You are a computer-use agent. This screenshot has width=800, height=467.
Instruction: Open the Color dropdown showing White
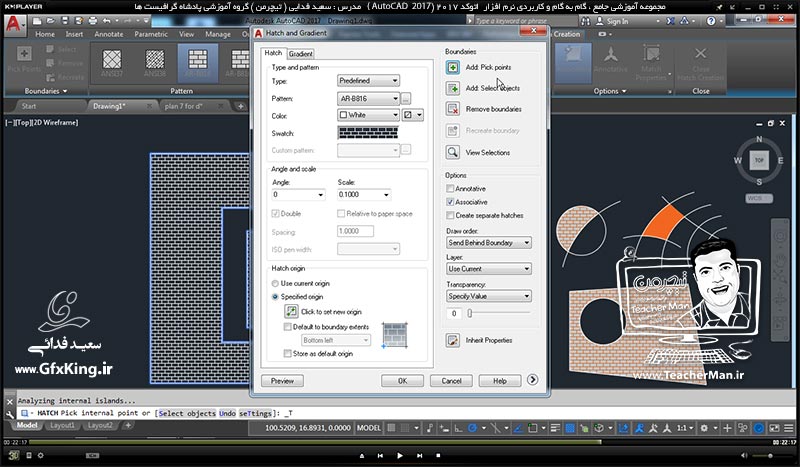(368, 115)
